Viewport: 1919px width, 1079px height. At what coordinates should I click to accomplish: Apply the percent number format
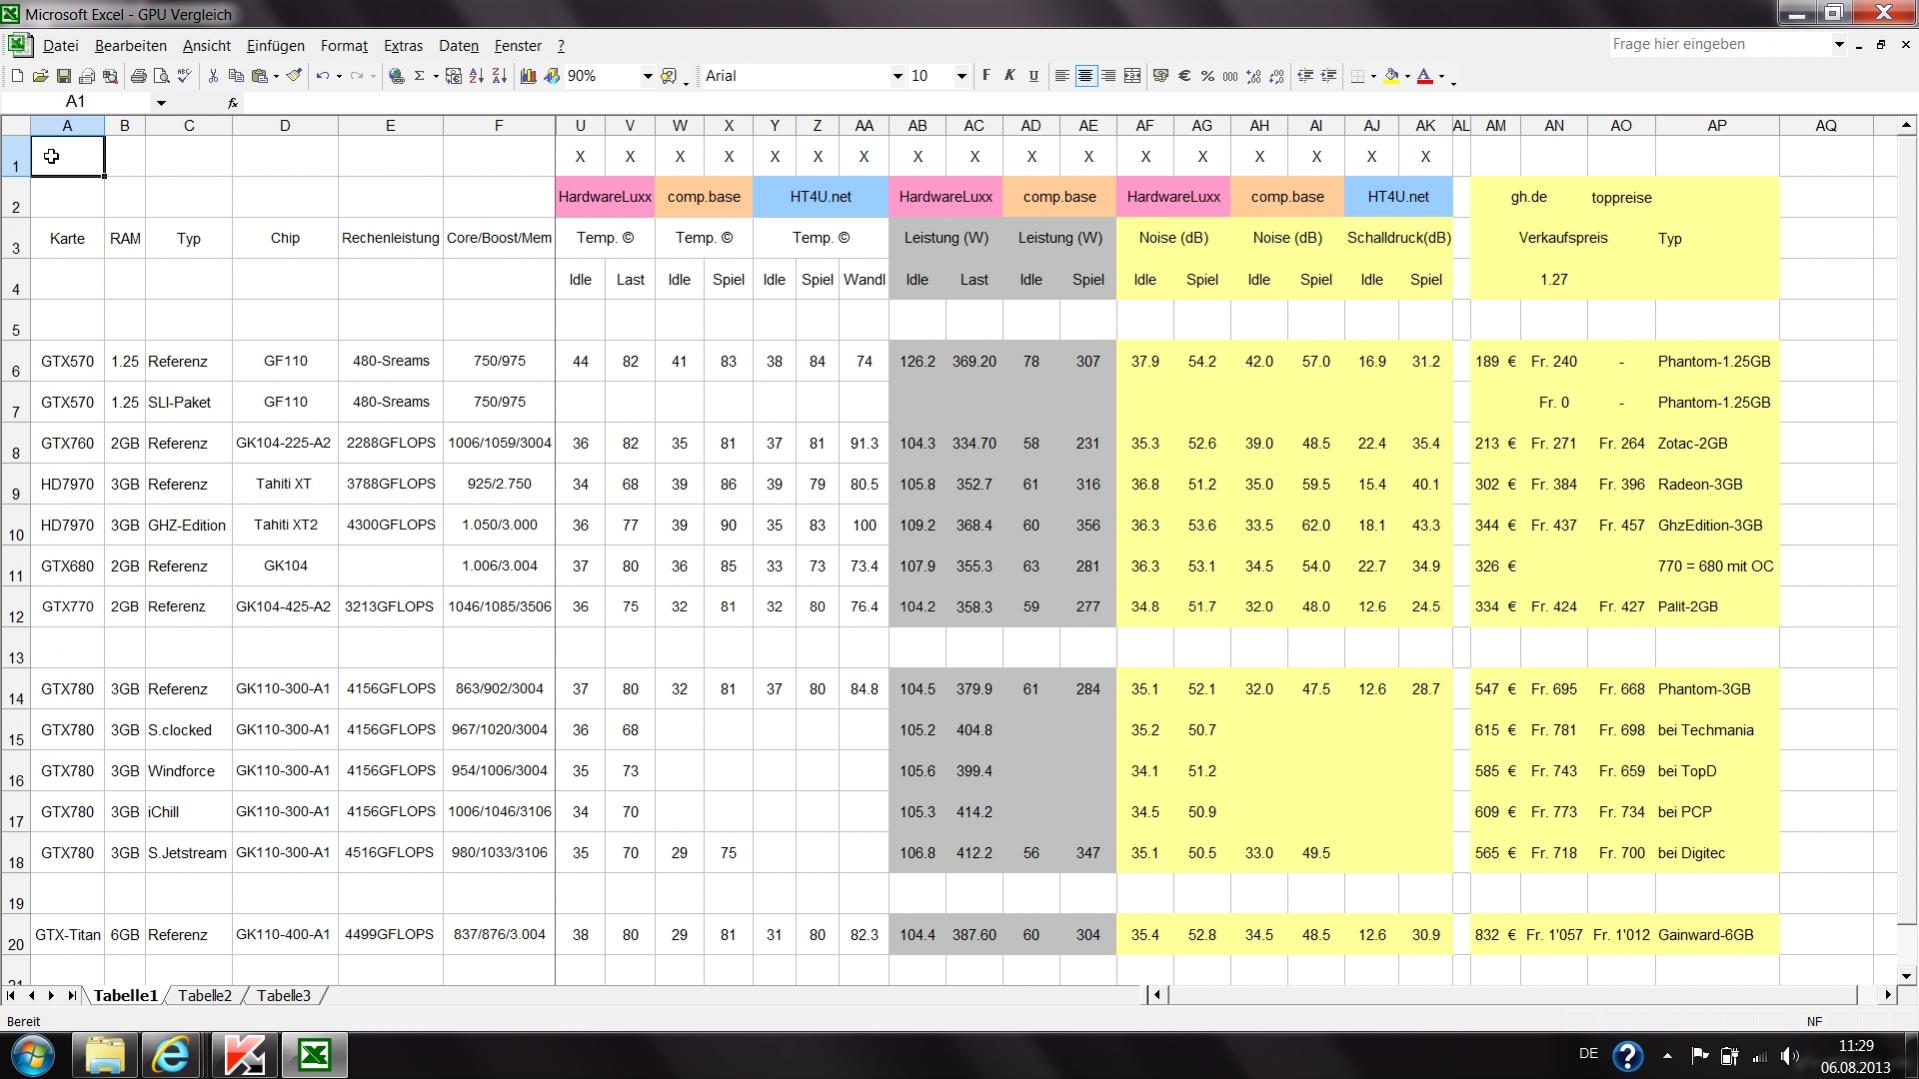click(x=1207, y=76)
